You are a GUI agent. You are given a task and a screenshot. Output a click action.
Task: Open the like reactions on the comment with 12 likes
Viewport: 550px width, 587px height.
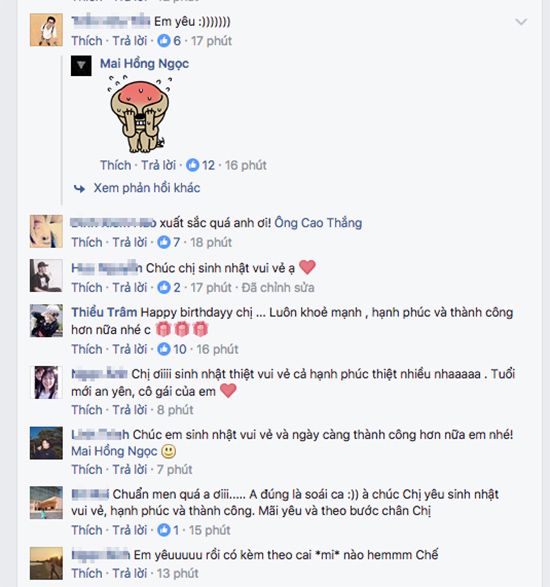tap(192, 165)
